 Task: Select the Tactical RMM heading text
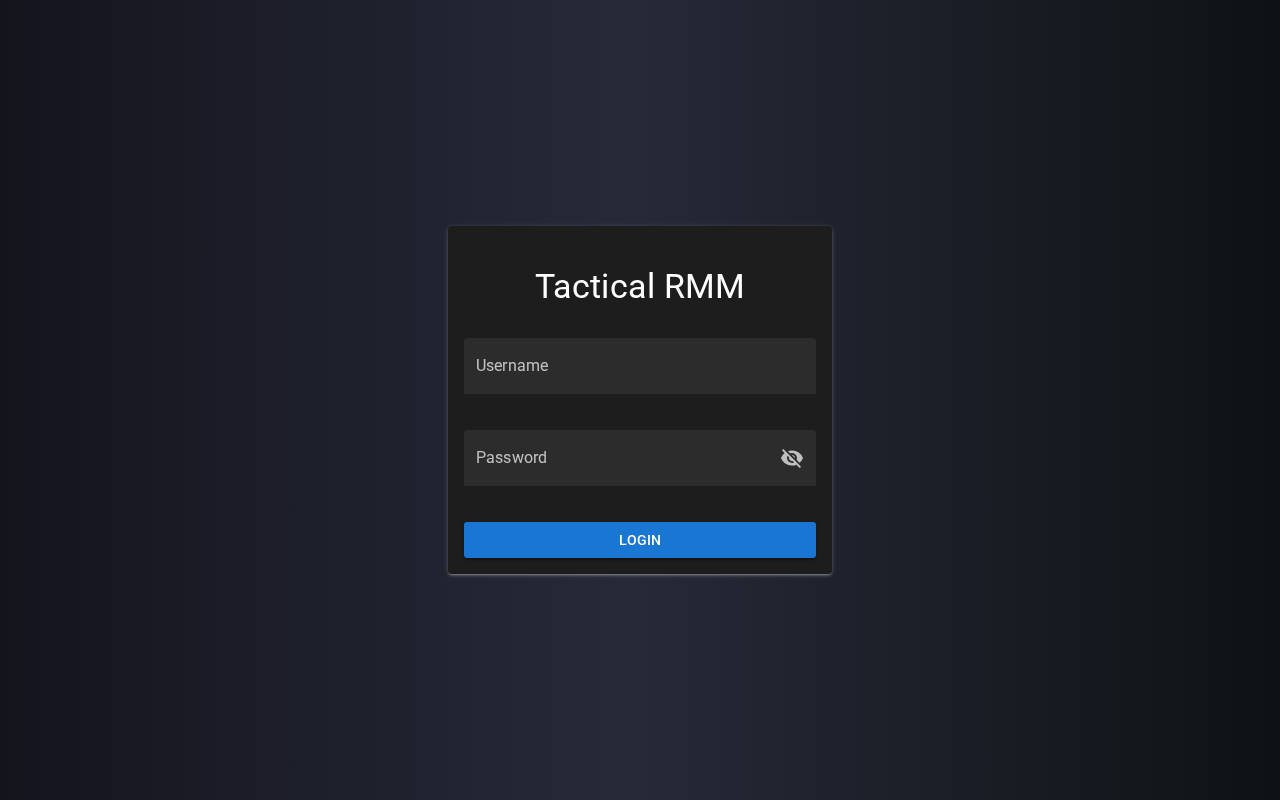point(640,287)
